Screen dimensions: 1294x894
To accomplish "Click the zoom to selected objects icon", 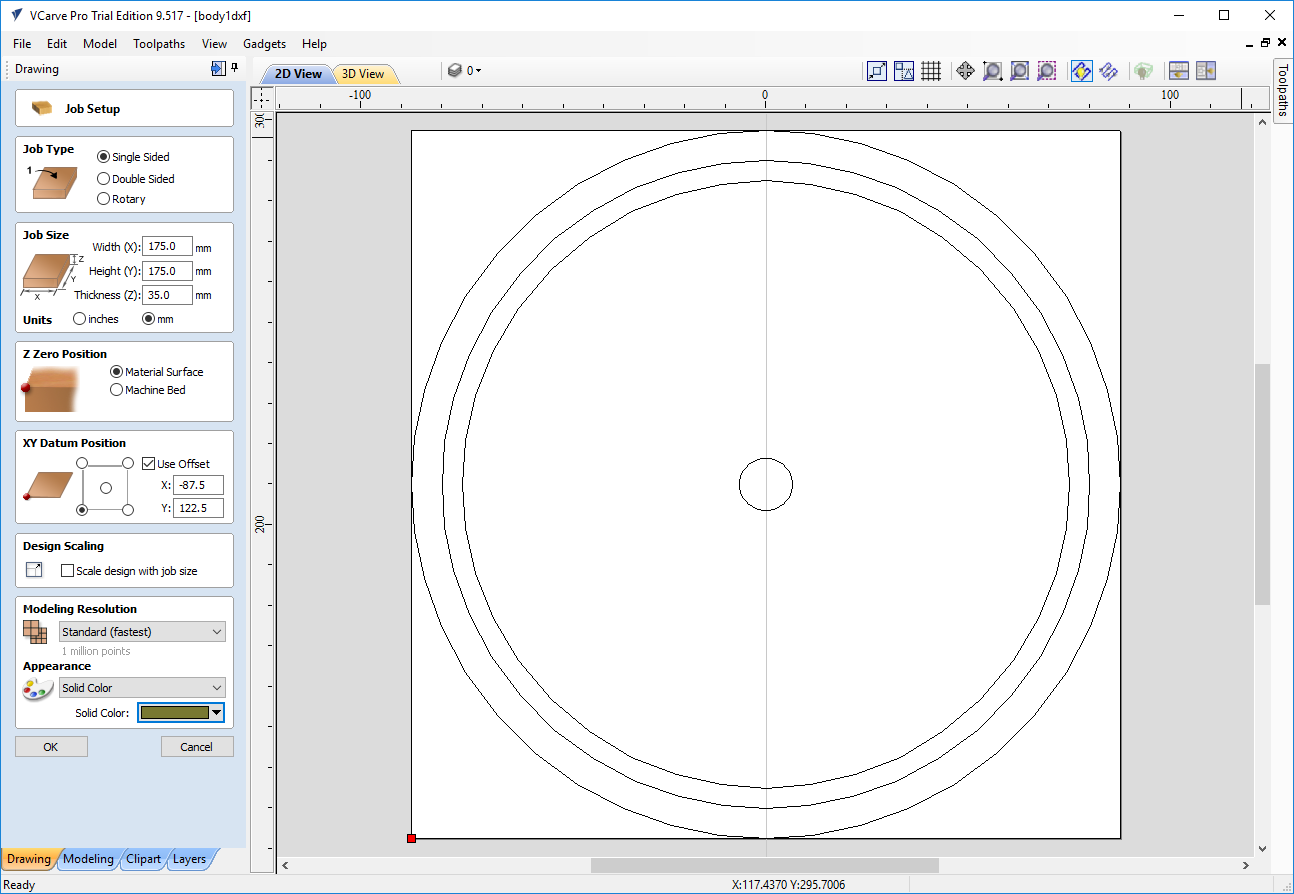I will [1046, 71].
